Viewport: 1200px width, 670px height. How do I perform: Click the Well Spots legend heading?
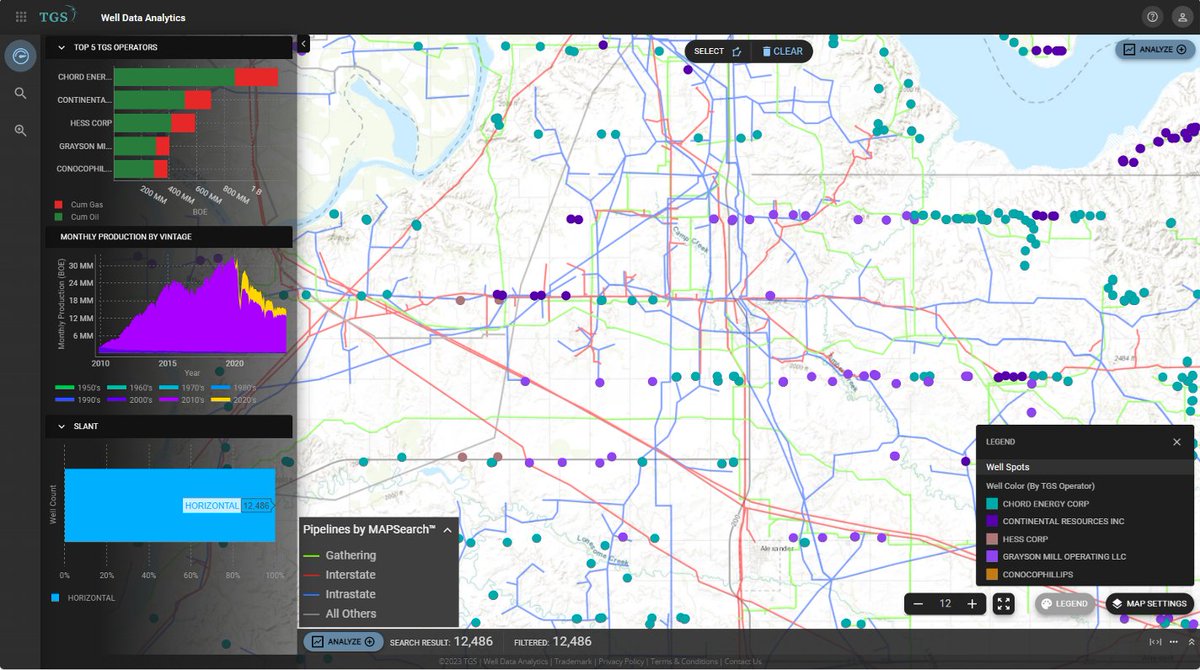[x=1008, y=467]
